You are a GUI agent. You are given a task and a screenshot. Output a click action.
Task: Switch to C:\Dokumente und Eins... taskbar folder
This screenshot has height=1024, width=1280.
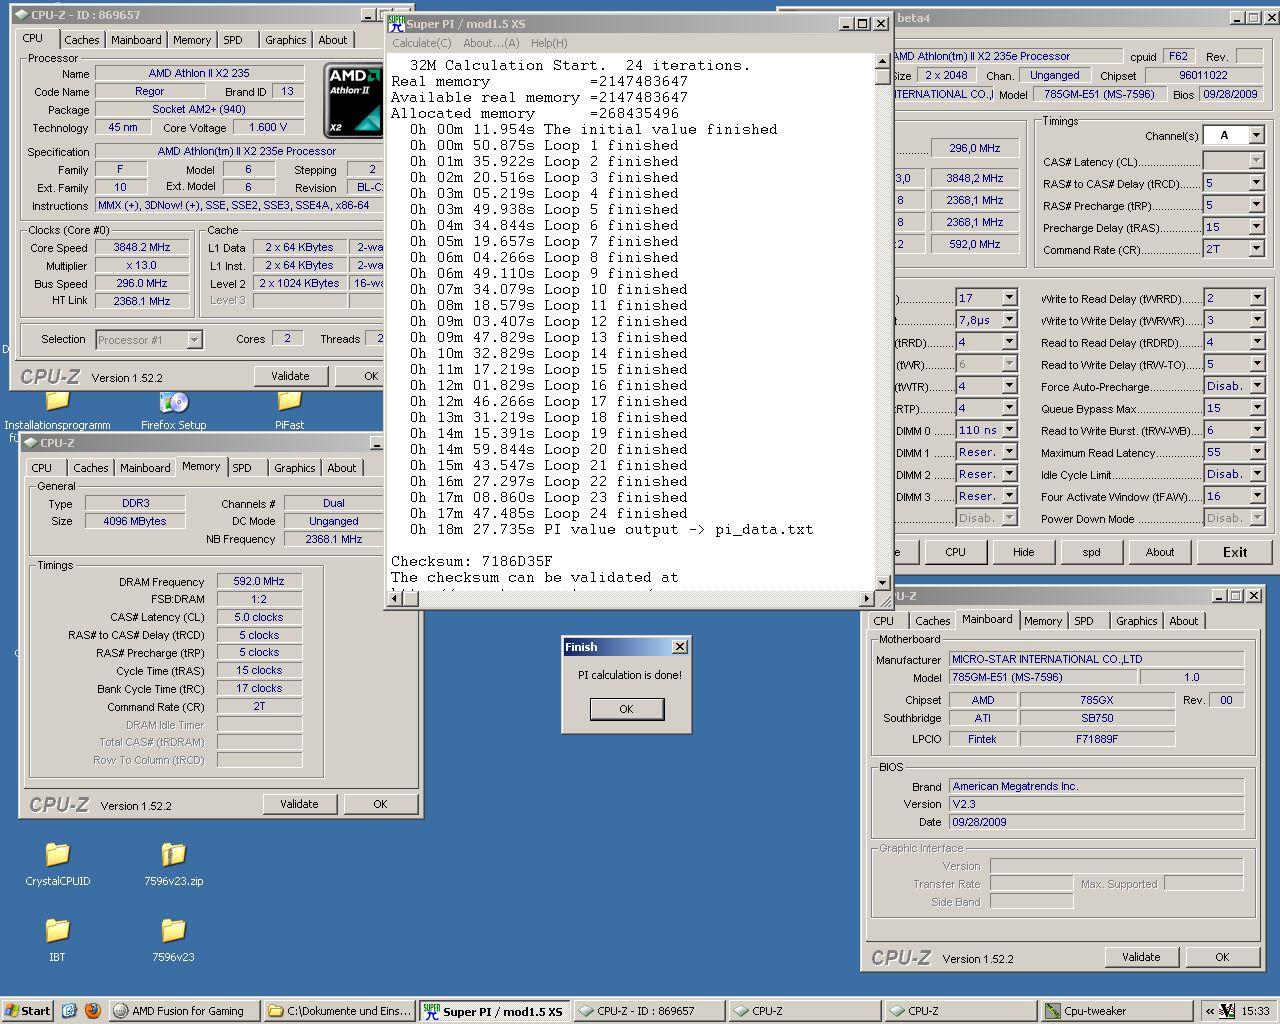pos(340,1011)
